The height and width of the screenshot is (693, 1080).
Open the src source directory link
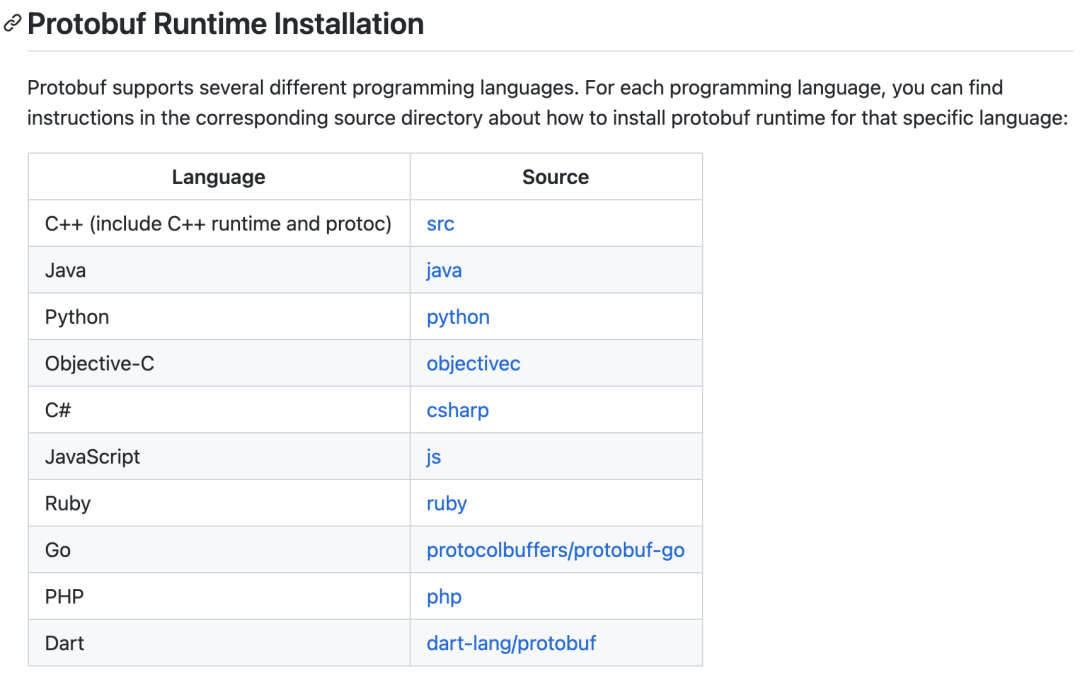pos(440,224)
